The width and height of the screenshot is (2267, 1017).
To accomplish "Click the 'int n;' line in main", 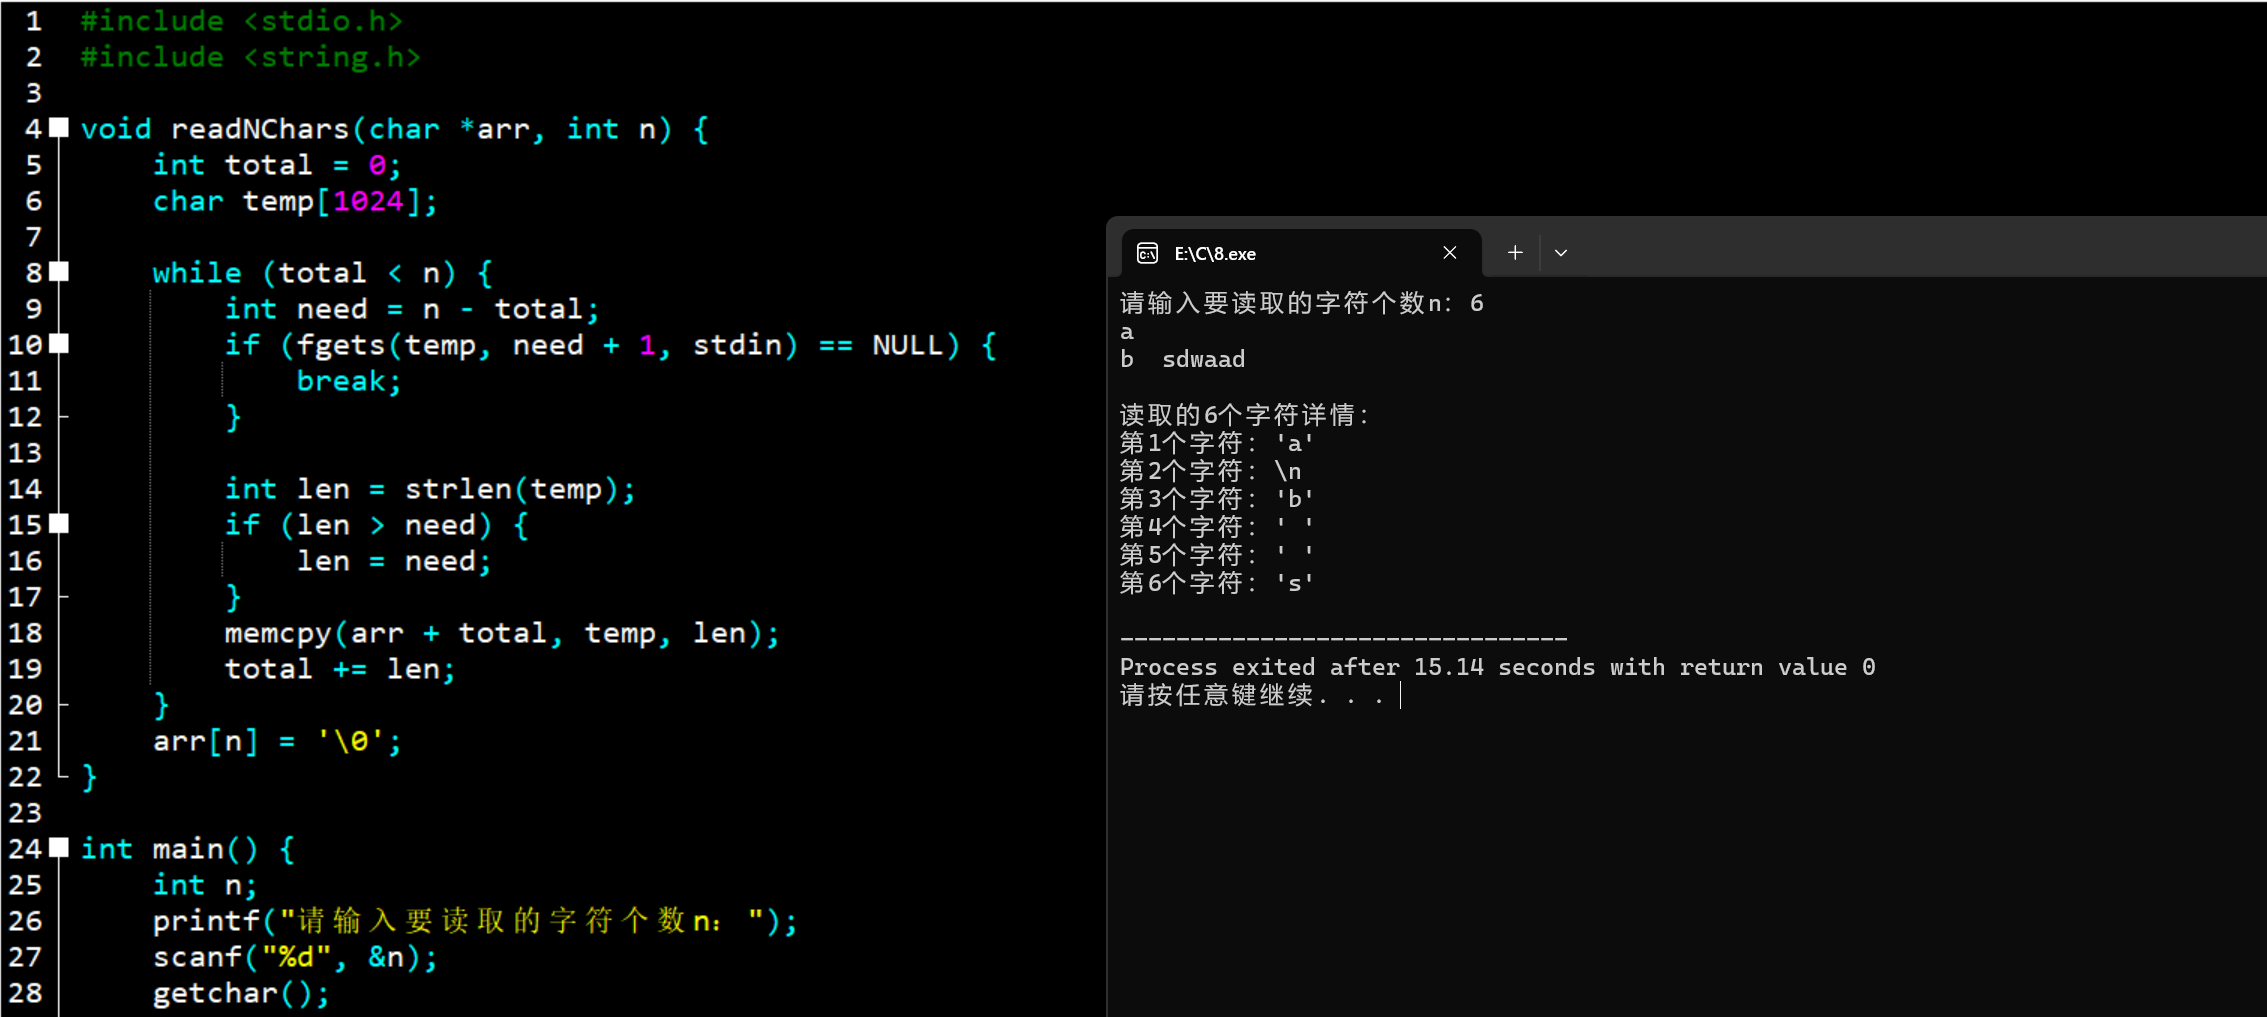I will coord(205,885).
